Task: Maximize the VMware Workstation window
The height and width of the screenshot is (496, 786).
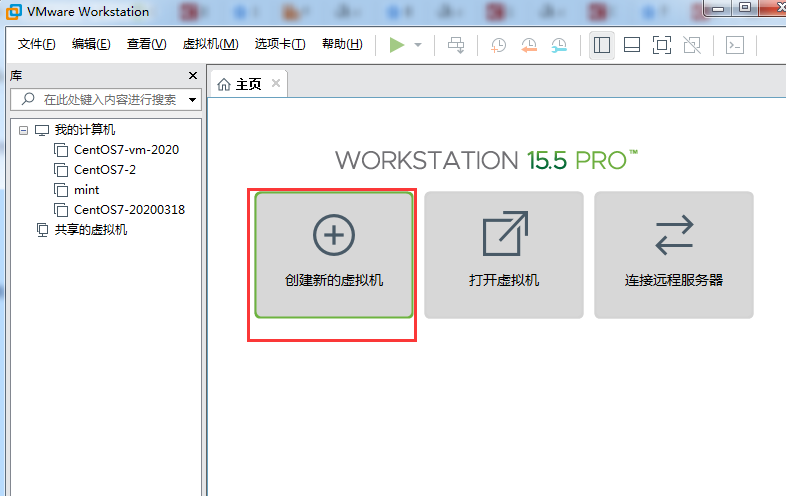Action: coord(745,8)
